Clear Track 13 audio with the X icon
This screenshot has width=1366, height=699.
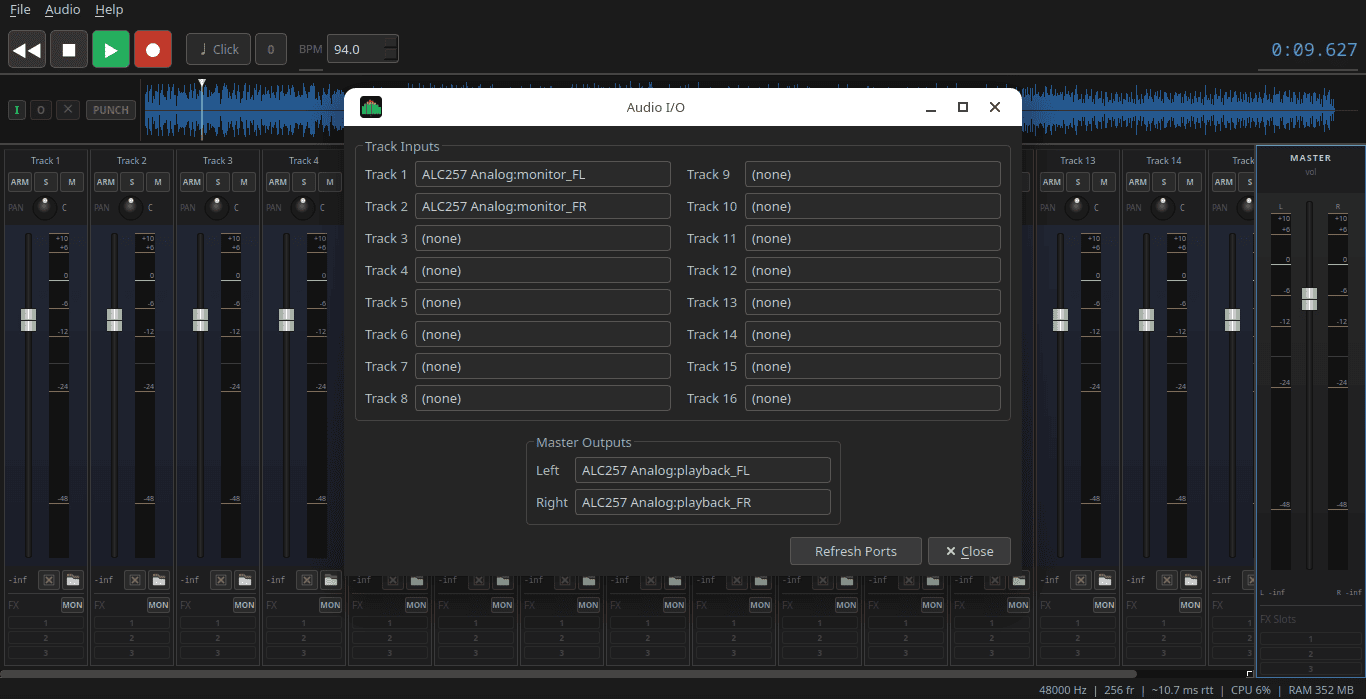click(1080, 580)
